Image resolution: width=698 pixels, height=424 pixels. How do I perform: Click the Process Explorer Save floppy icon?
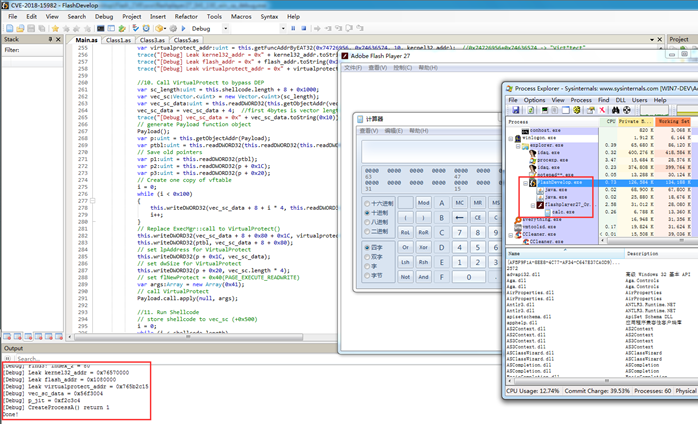point(516,110)
